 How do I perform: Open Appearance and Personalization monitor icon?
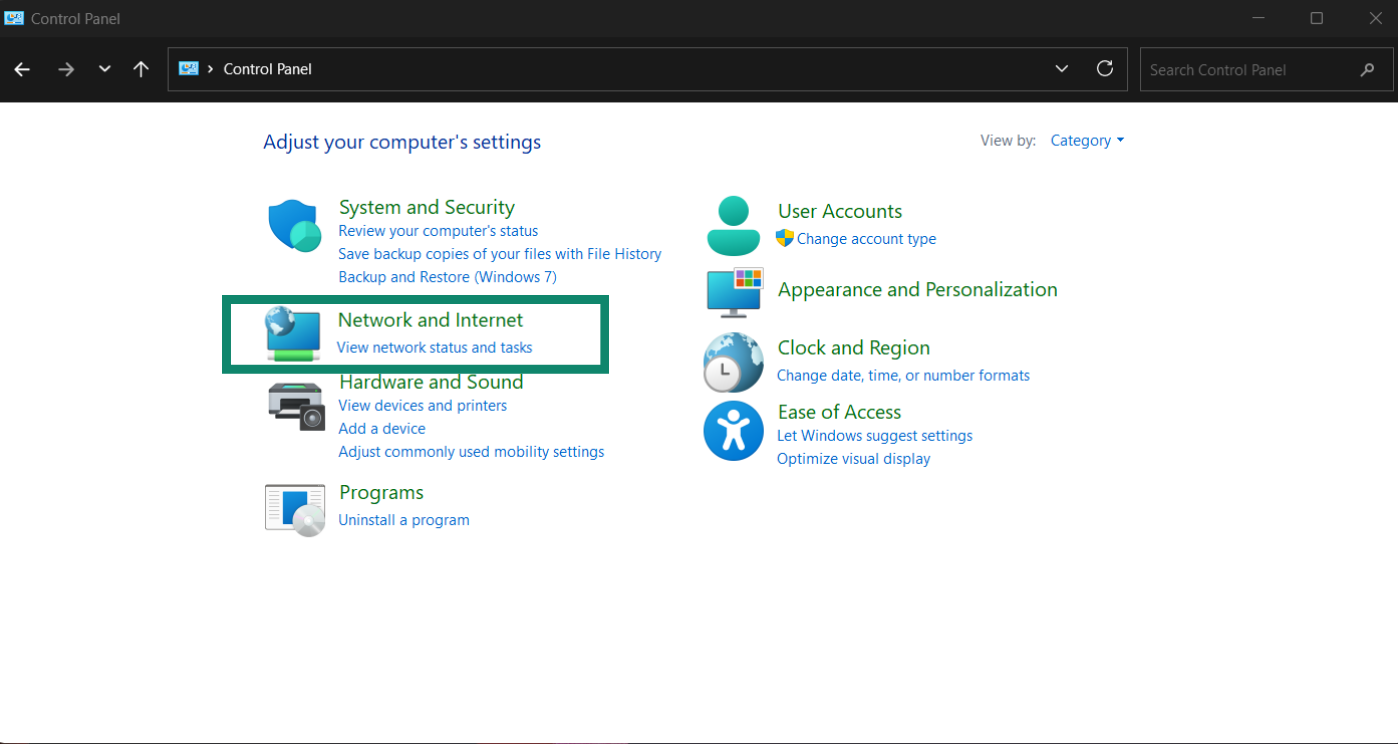click(735, 291)
